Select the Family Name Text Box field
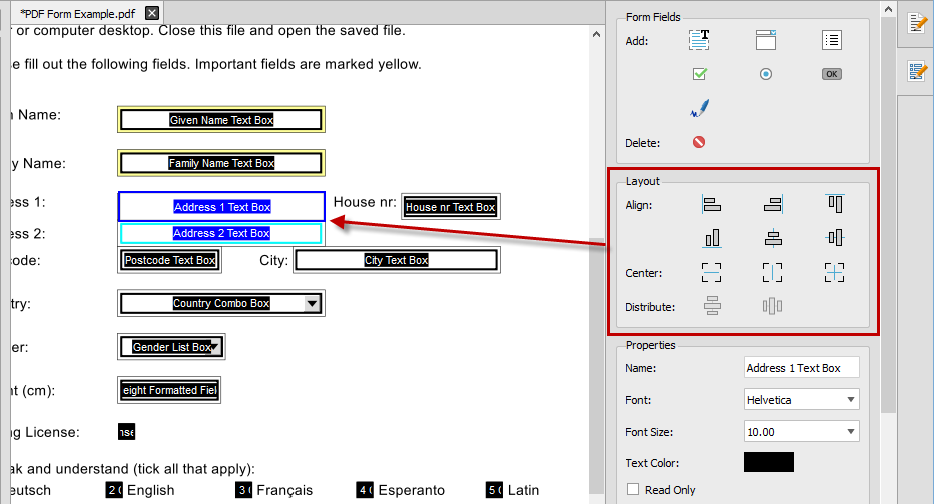The image size is (934, 504). pos(221,163)
